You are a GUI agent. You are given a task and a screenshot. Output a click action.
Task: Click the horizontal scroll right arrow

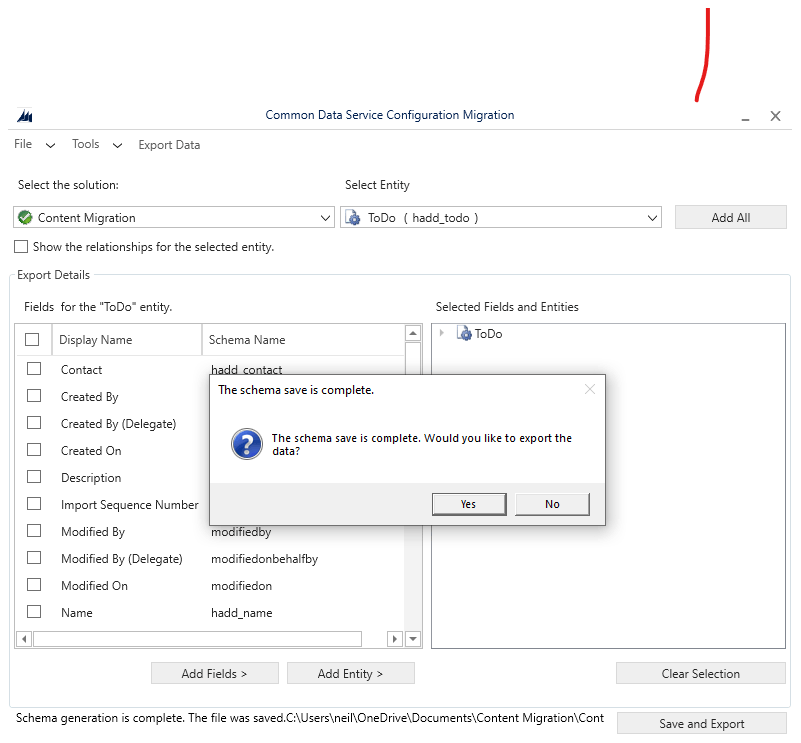coord(394,639)
